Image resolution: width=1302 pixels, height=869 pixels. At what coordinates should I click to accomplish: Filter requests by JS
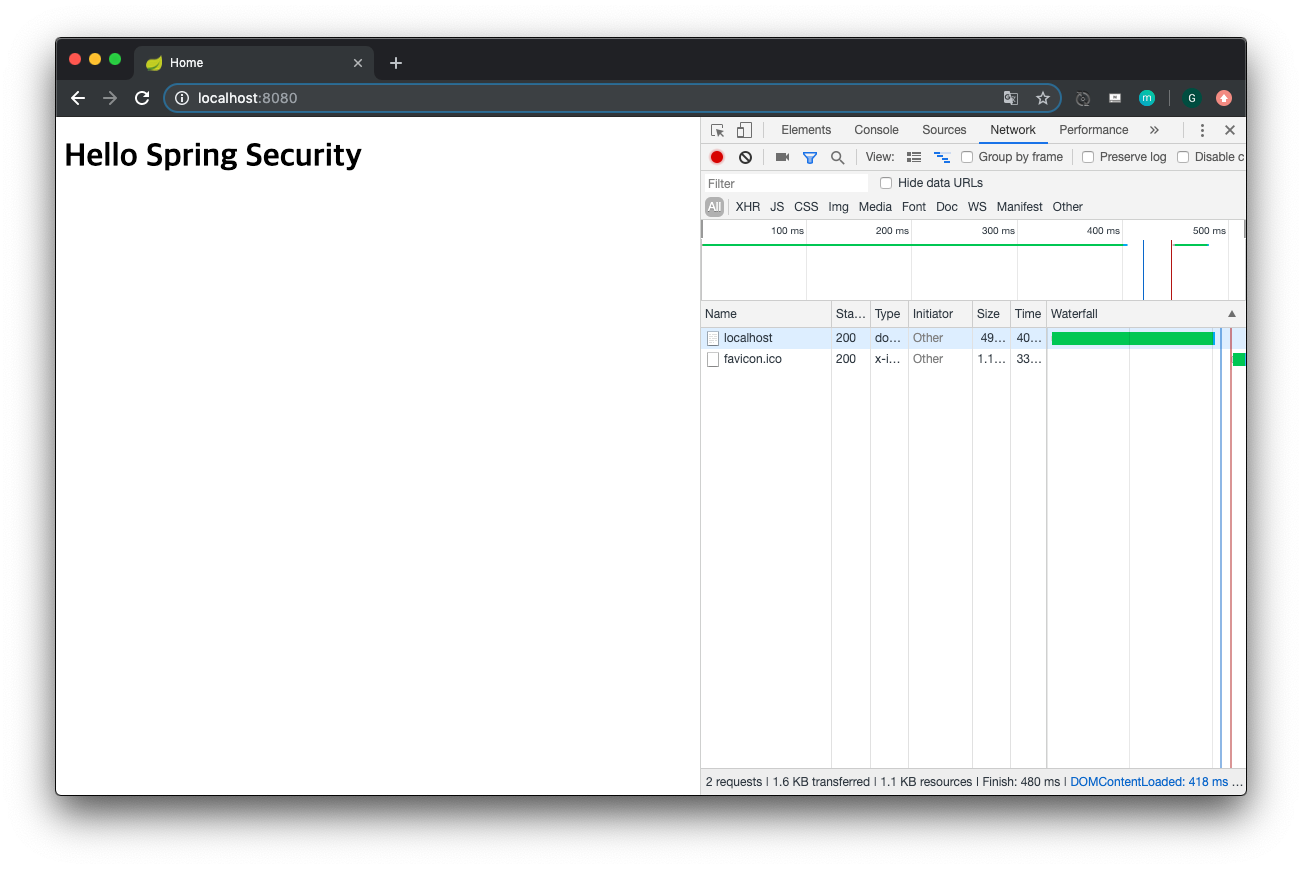[777, 207]
